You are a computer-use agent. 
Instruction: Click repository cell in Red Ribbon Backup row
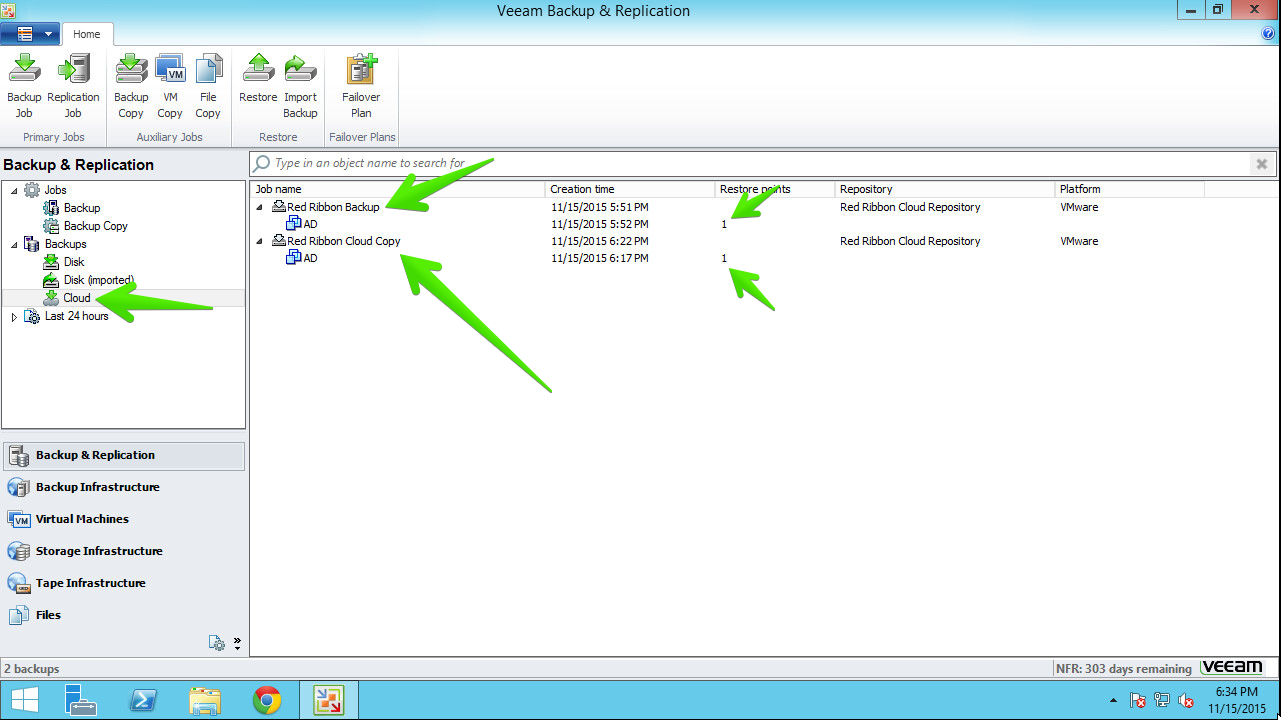click(x=910, y=207)
